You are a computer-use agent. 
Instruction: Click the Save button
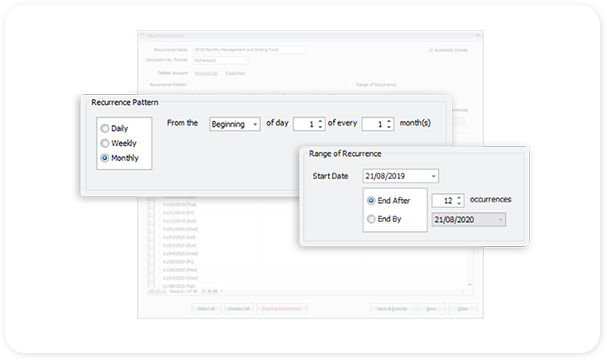[x=431, y=309]
